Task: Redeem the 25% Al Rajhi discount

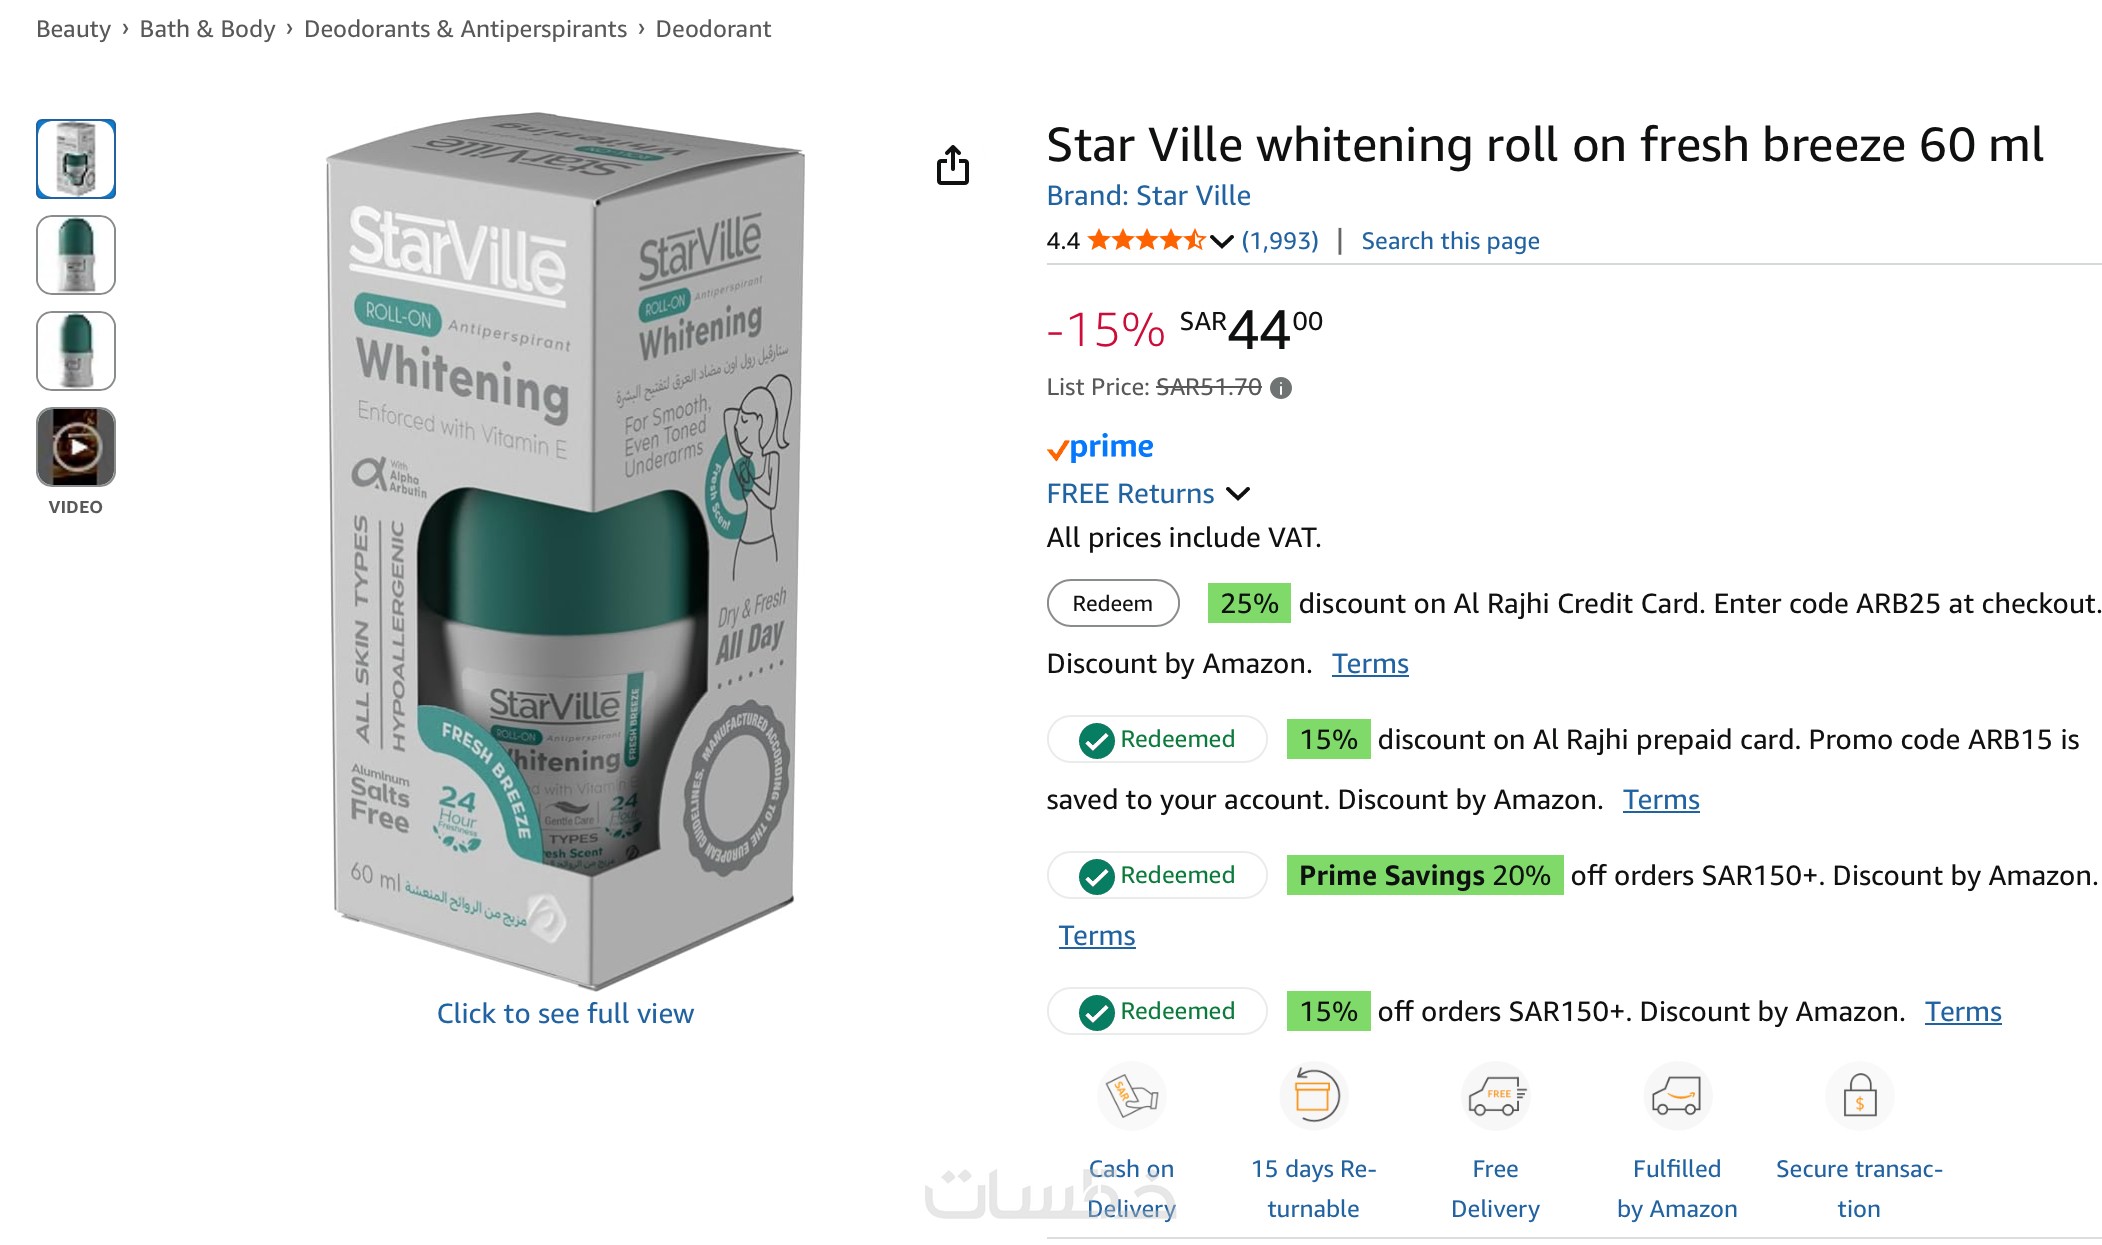Action: [1112, 604]
